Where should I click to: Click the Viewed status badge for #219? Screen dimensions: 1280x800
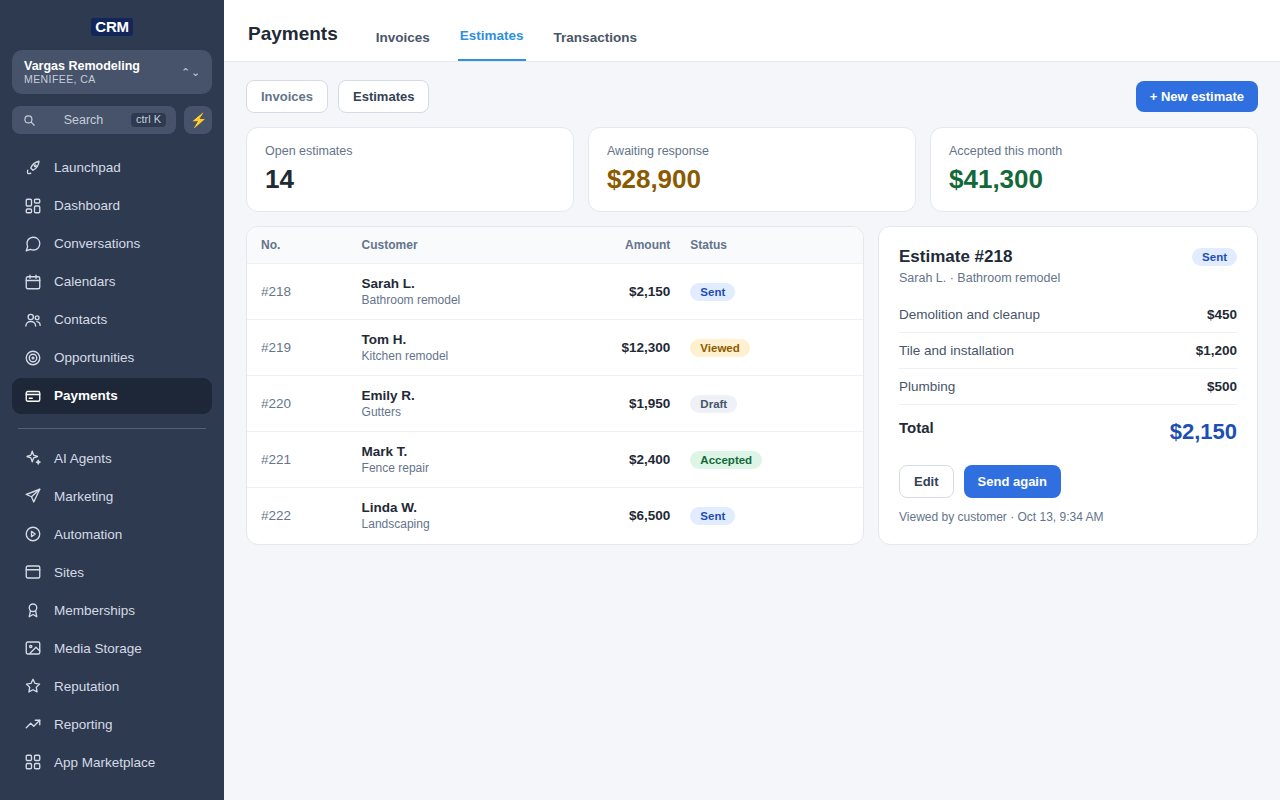[x=720, y=348]
